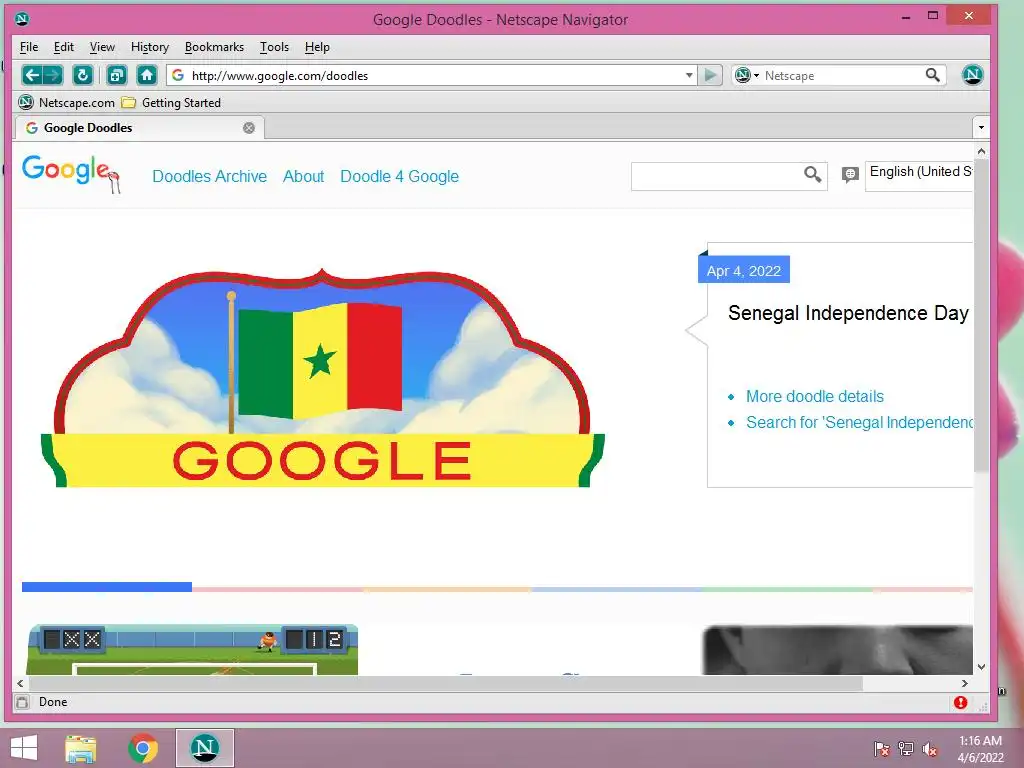Click More doodle details link

815,396
